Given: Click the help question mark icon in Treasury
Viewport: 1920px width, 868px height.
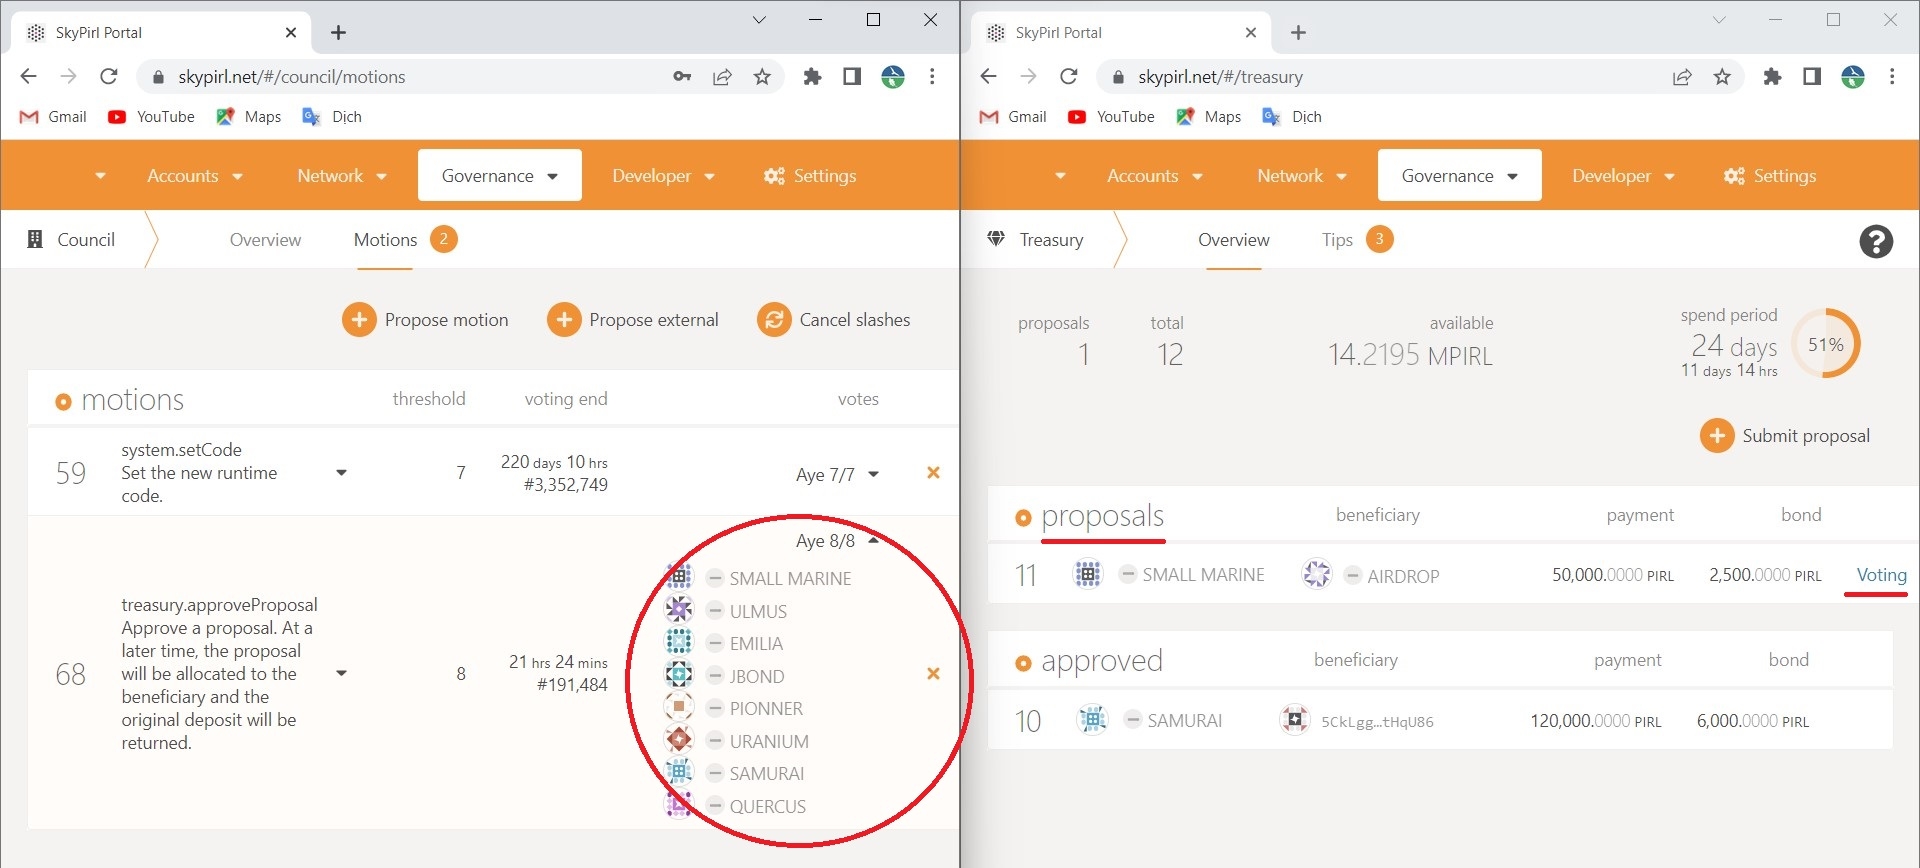Looking at the screenshot, I should point(1875,242).
